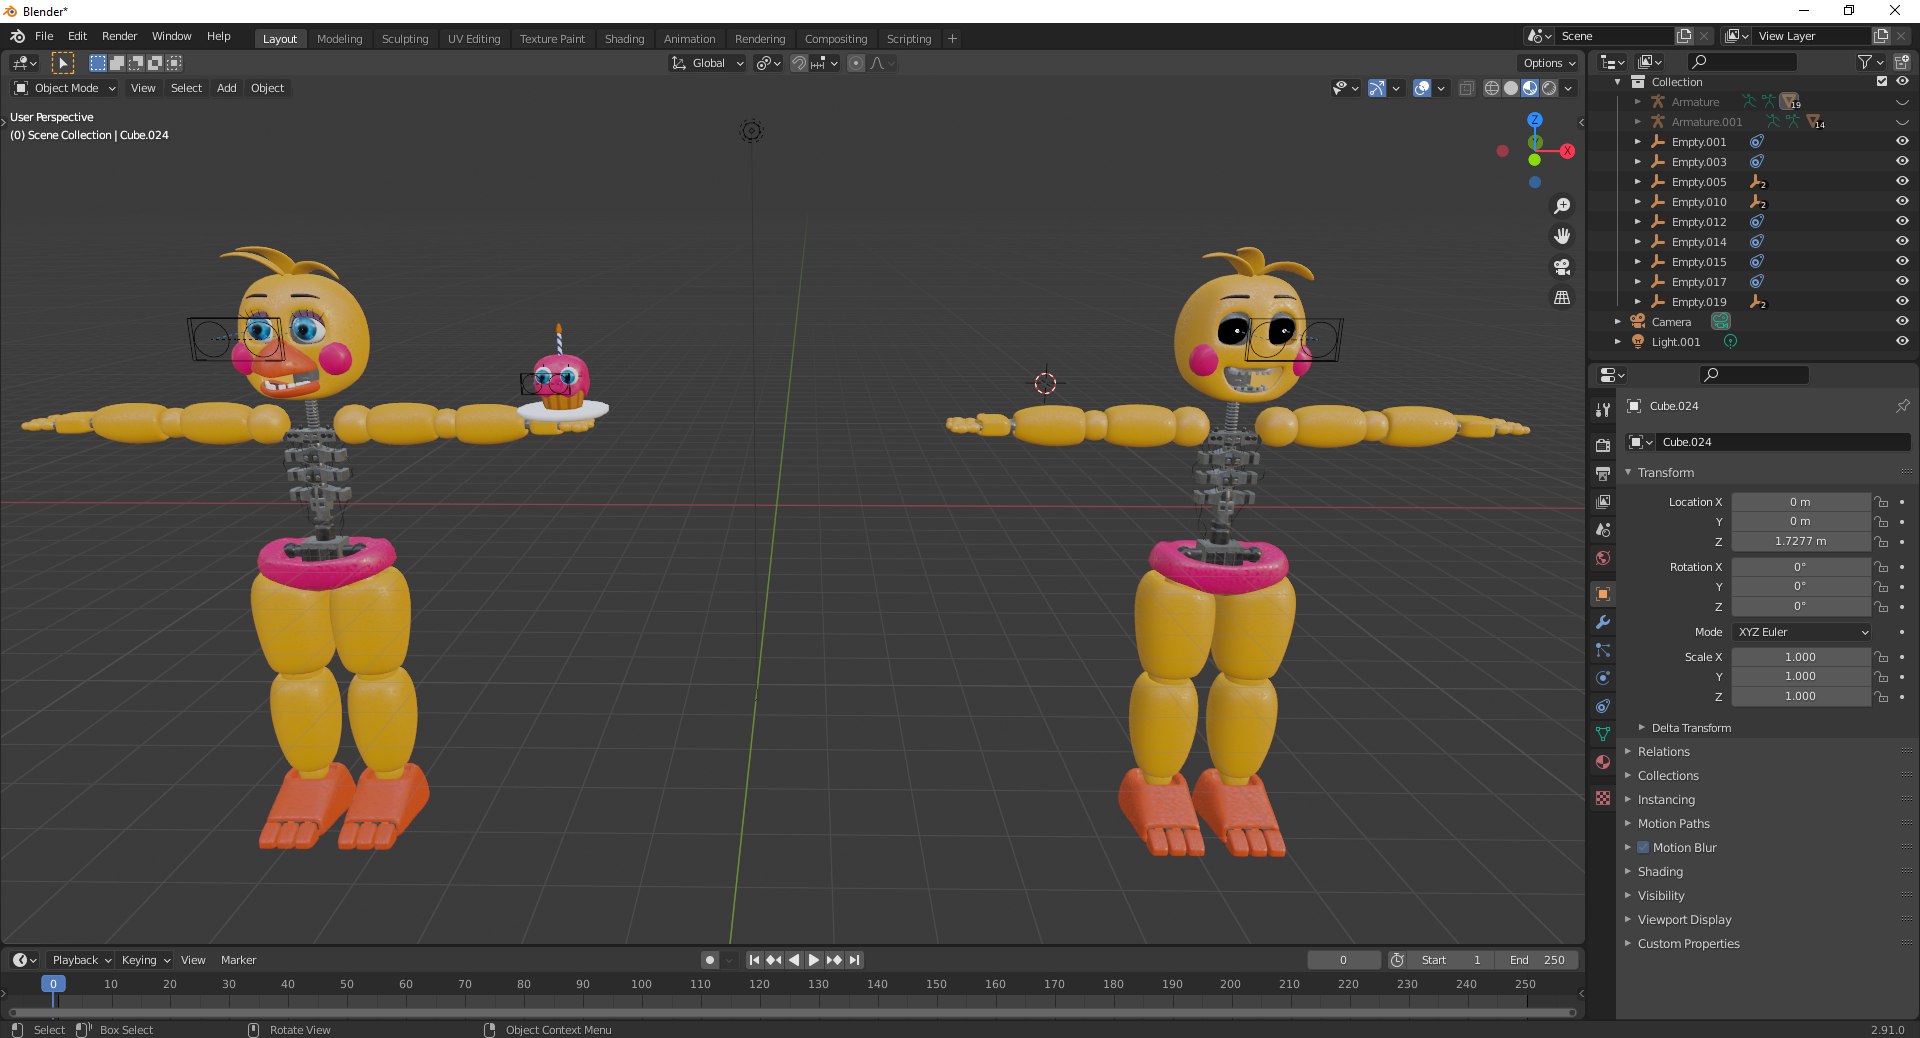Select material preview viewport shading
The height and width of the screenshot is (1038, 1920).
click(1530, 88)
